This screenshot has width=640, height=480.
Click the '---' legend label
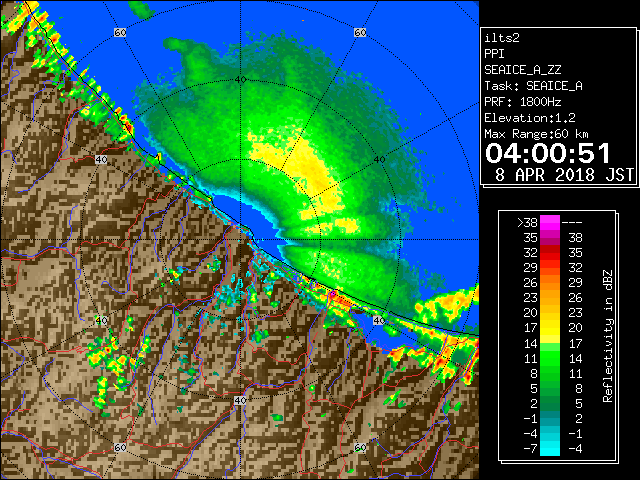pyautogui.click(x=572, y=223)
